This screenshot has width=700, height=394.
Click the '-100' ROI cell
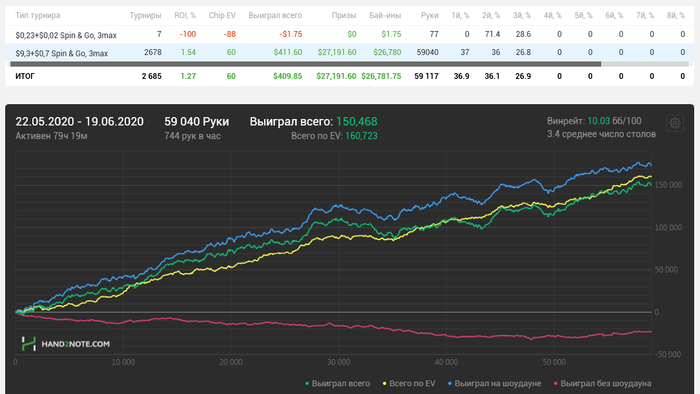coord(188,34)
